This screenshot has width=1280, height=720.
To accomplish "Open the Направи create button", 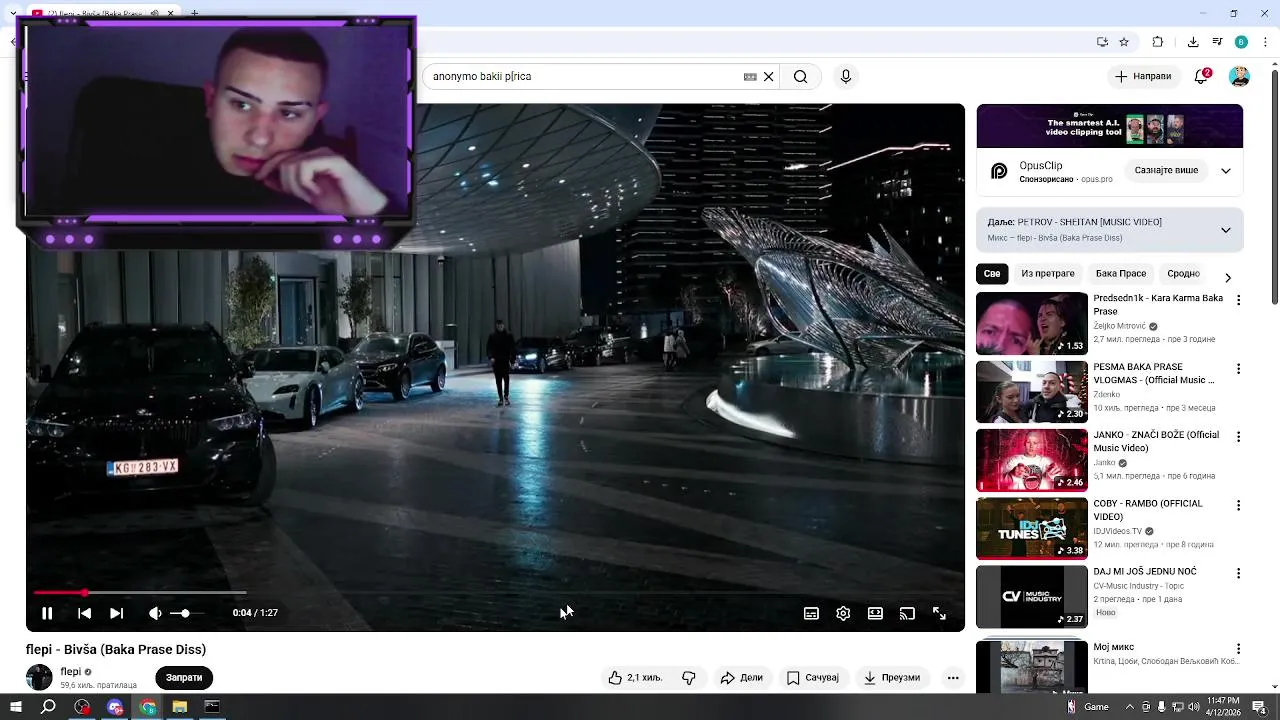I will click(x=1142, y=76).
